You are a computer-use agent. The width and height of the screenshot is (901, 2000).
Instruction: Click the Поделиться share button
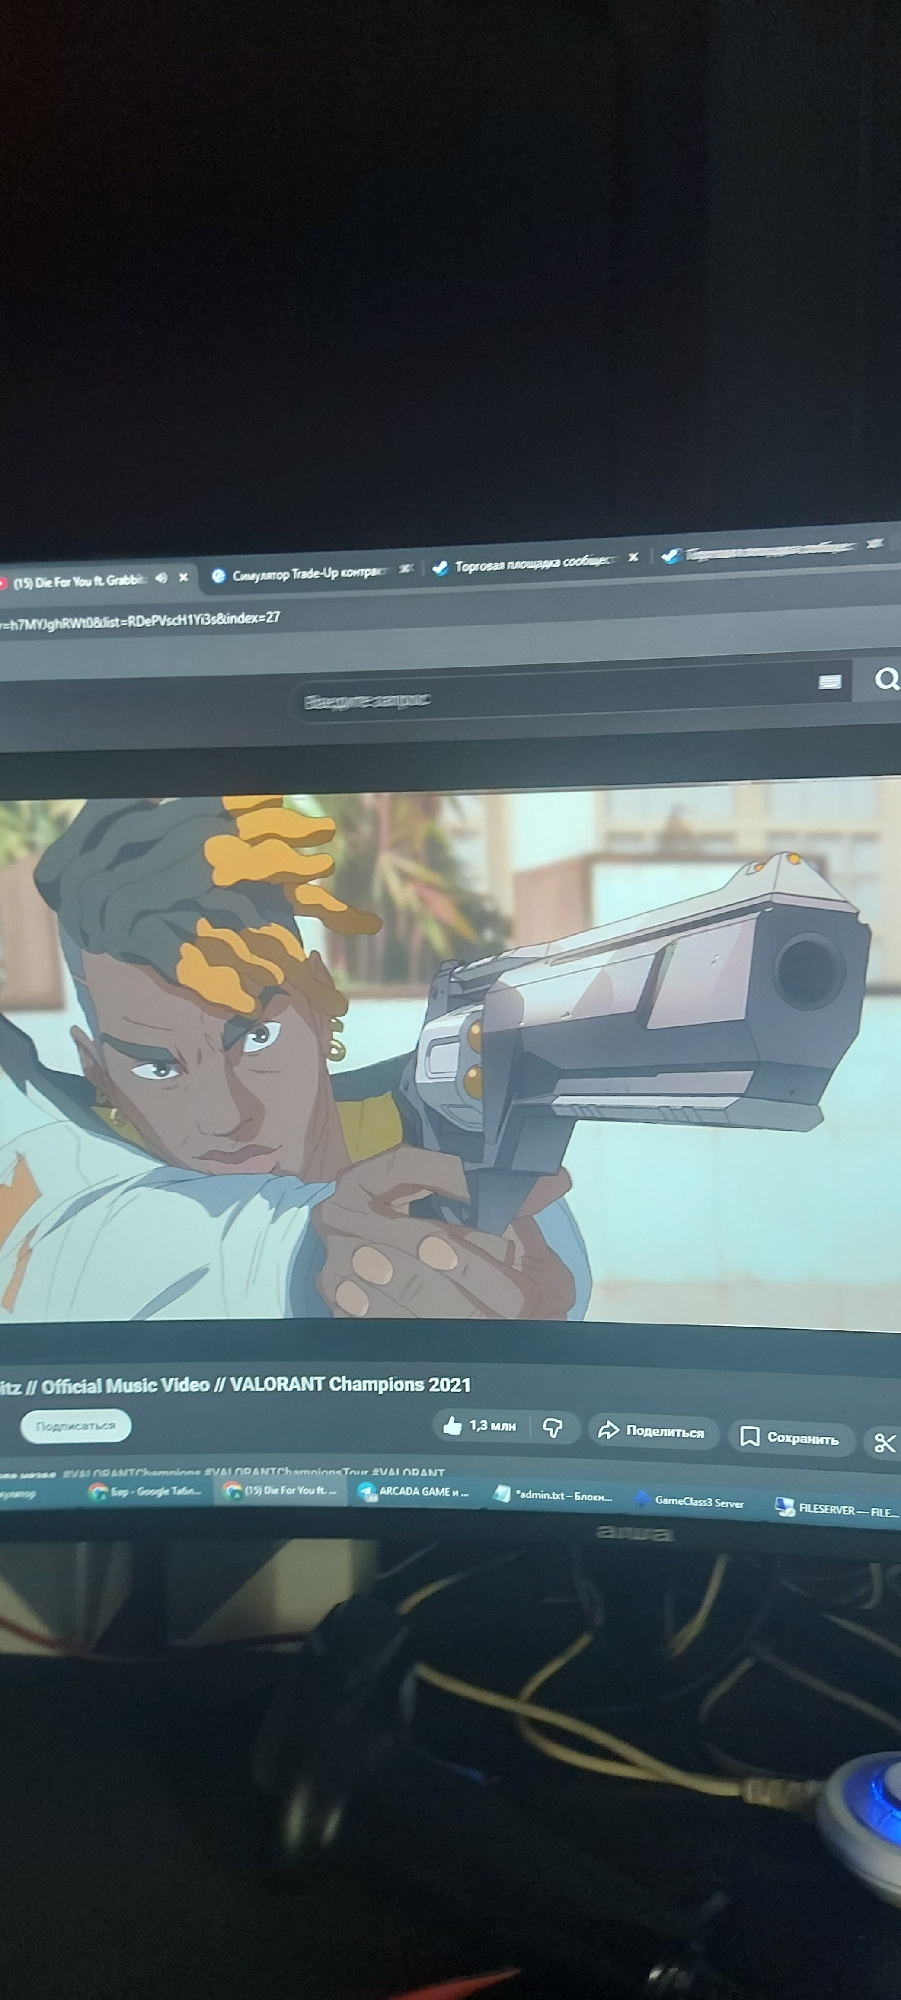point(652,1432)
